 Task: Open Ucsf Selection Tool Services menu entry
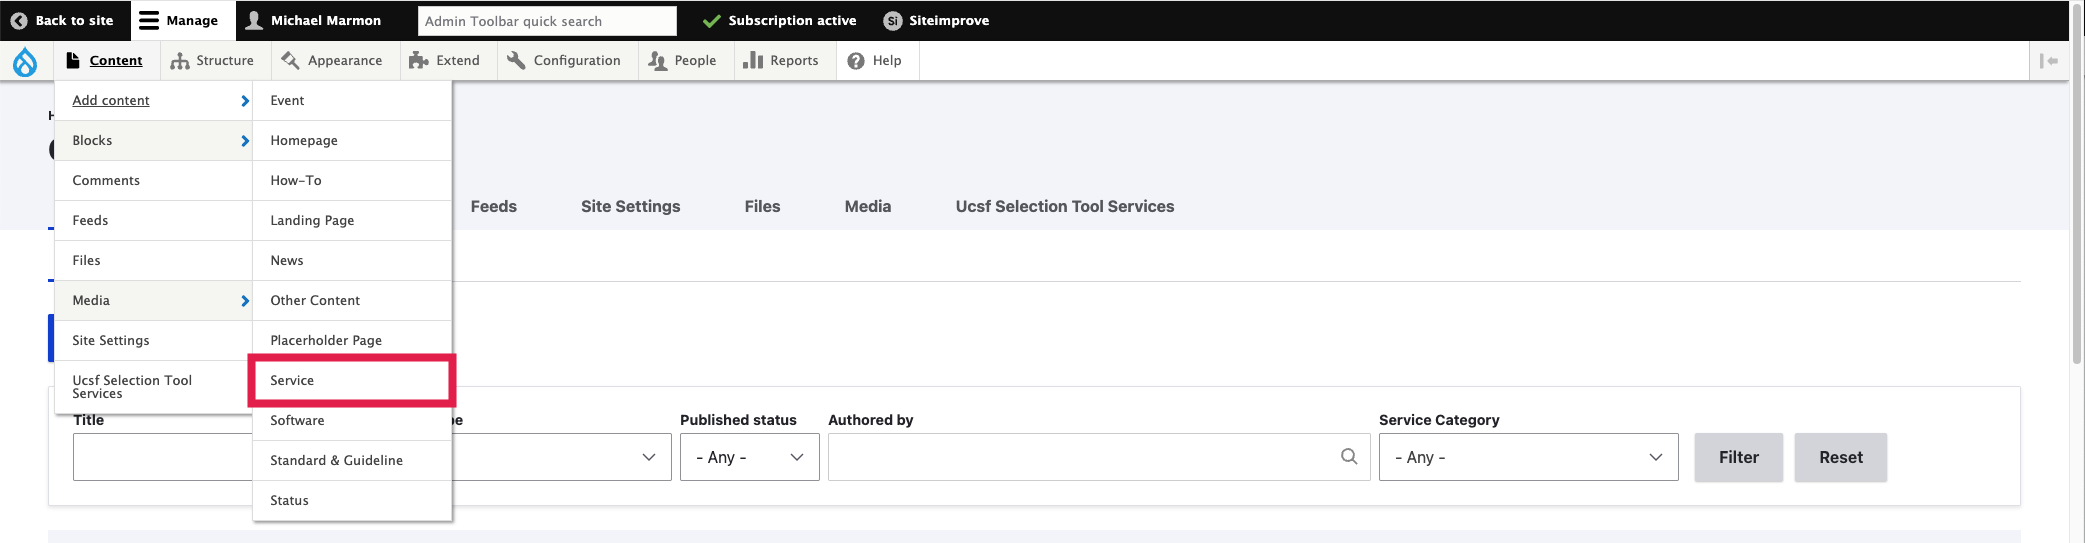coord(153,387)
